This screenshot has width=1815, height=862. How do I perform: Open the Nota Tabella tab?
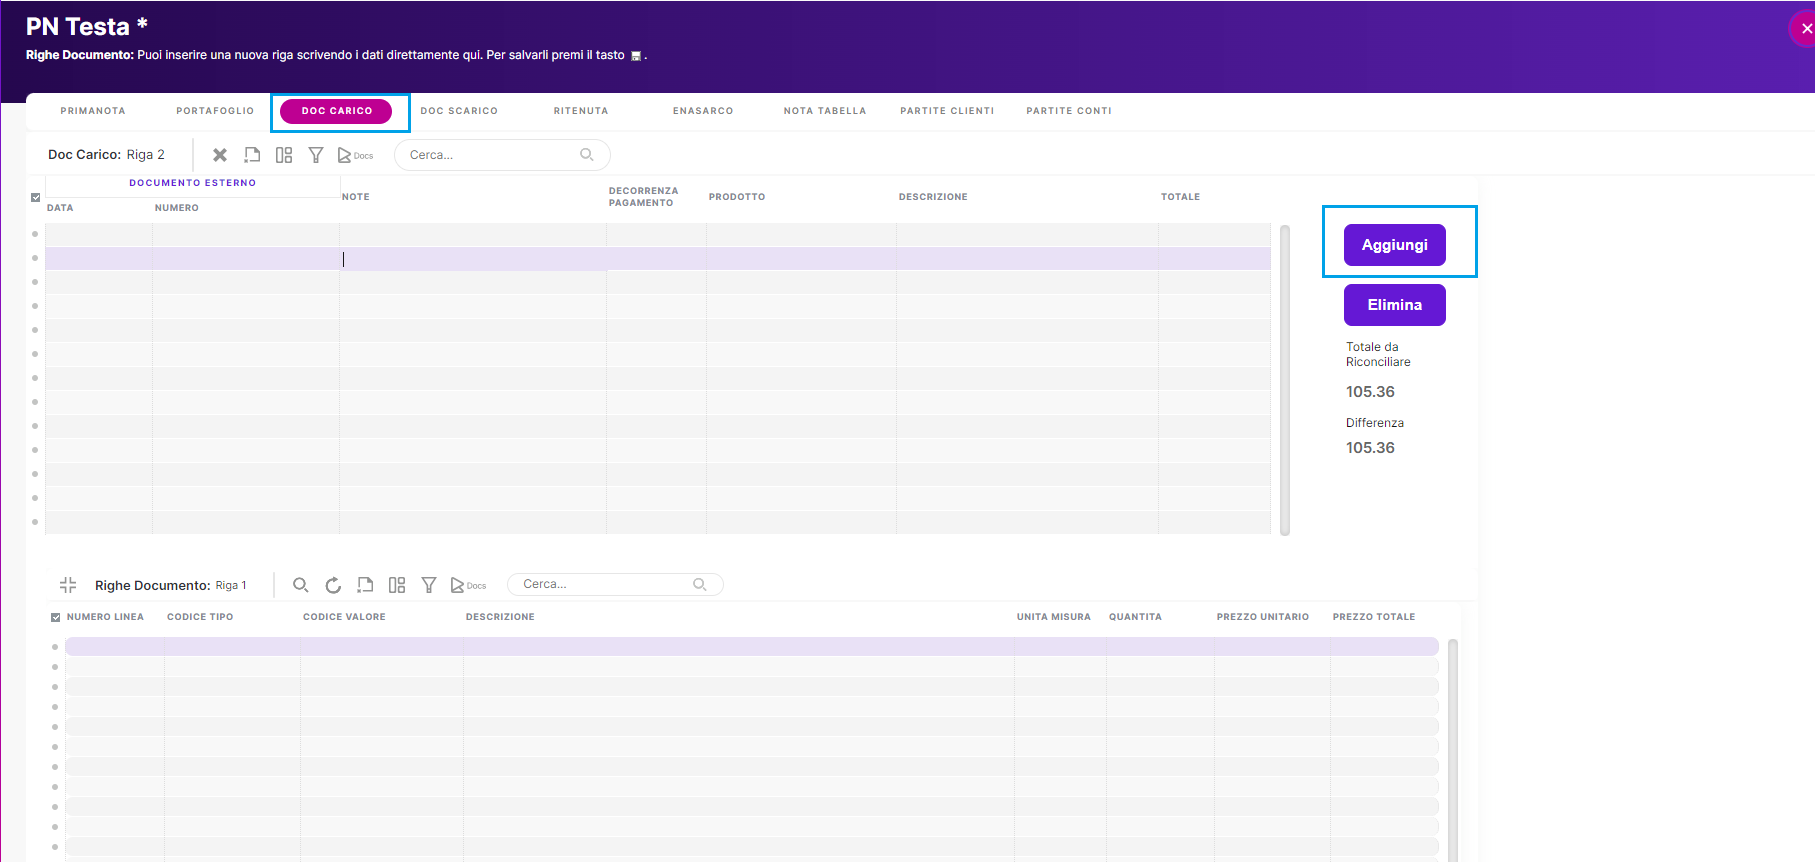(x=825, y=111)
